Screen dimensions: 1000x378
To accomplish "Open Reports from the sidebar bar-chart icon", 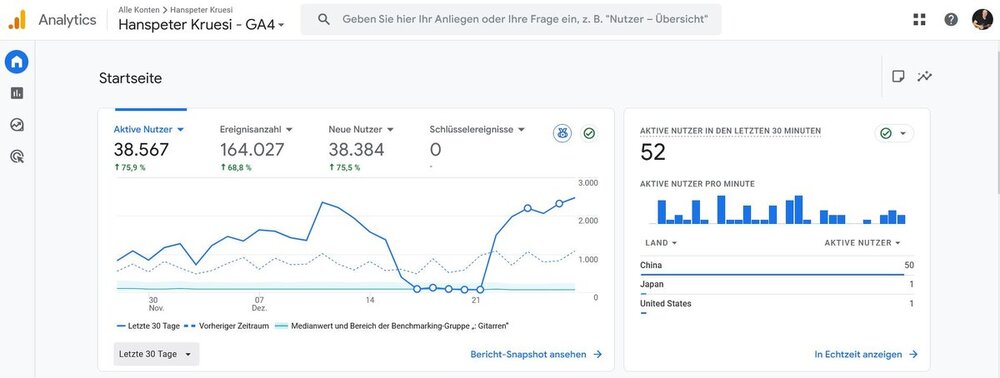I will (17, 93).
